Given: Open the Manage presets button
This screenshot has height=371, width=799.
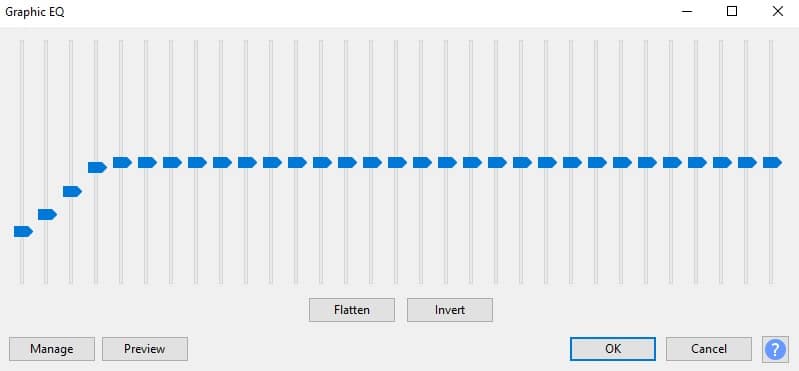Looking at the screenshot, I should click(52, 349).
